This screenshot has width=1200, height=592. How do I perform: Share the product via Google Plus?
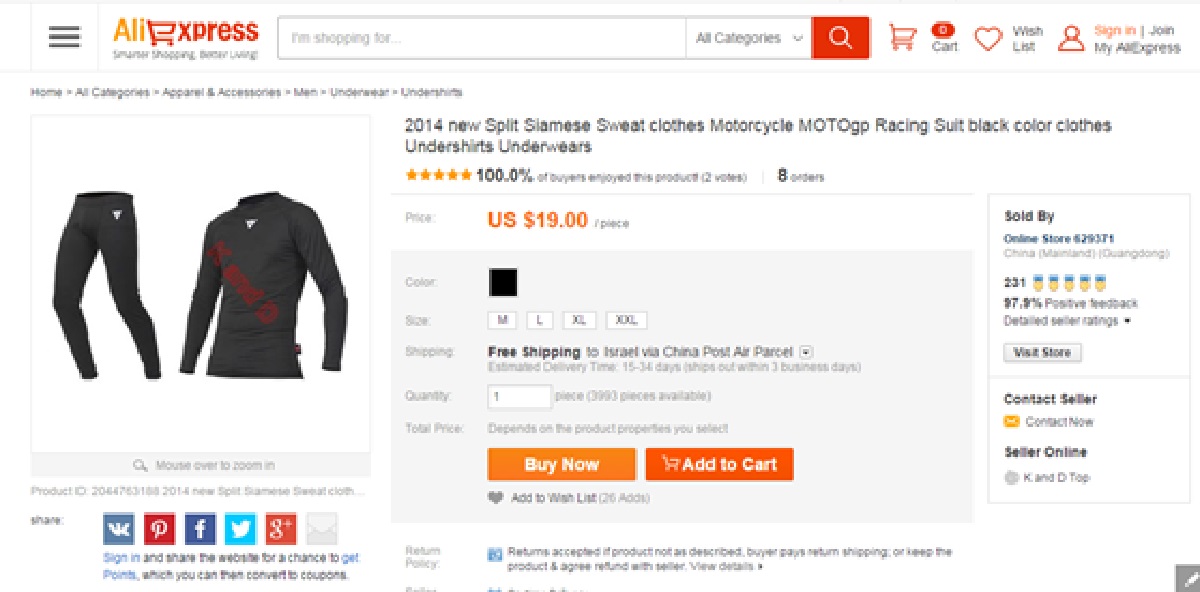[x=281, y=528]
